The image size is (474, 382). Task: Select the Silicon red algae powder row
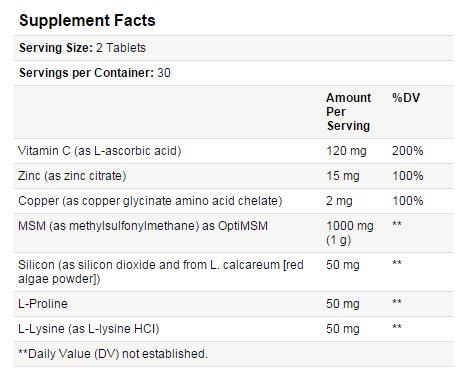pyautogui.click(x=233, y=272)
